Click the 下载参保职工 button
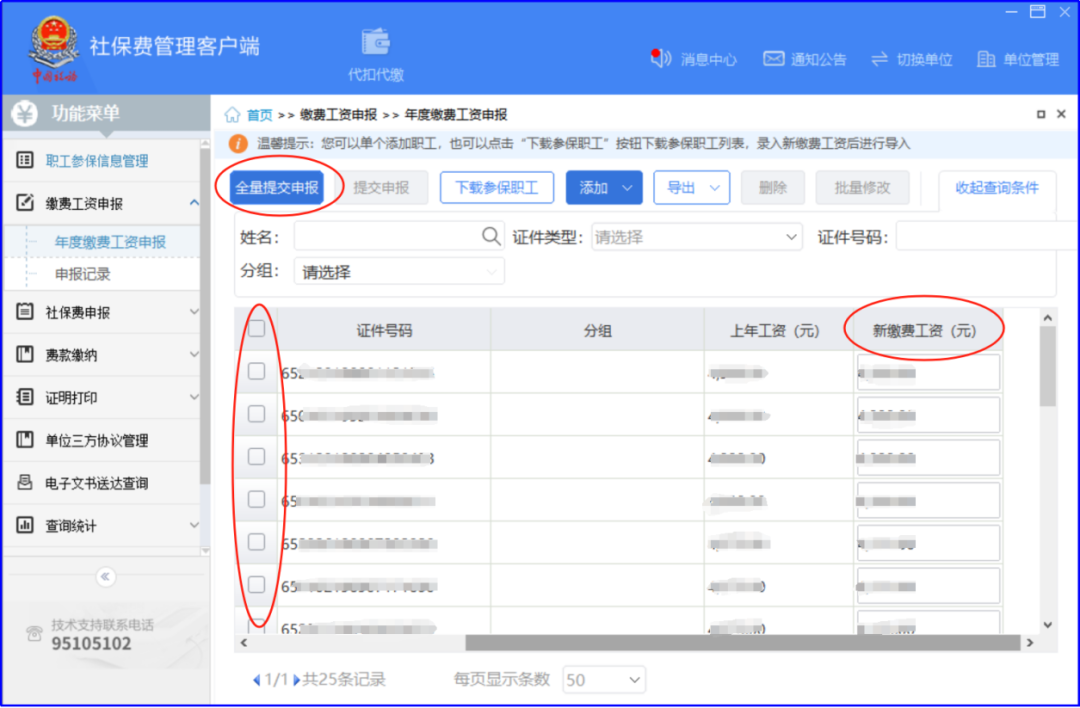The height and width of the screenshot is (708, 1080). pyautogui.click(x=497, y=187)
